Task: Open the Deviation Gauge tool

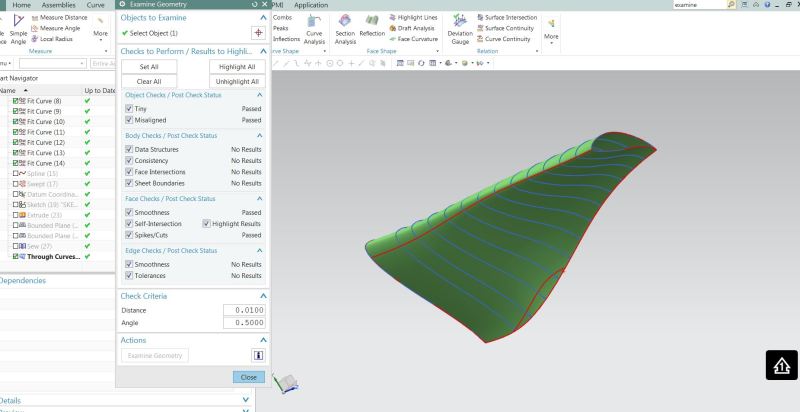Action: click(460, 30)
